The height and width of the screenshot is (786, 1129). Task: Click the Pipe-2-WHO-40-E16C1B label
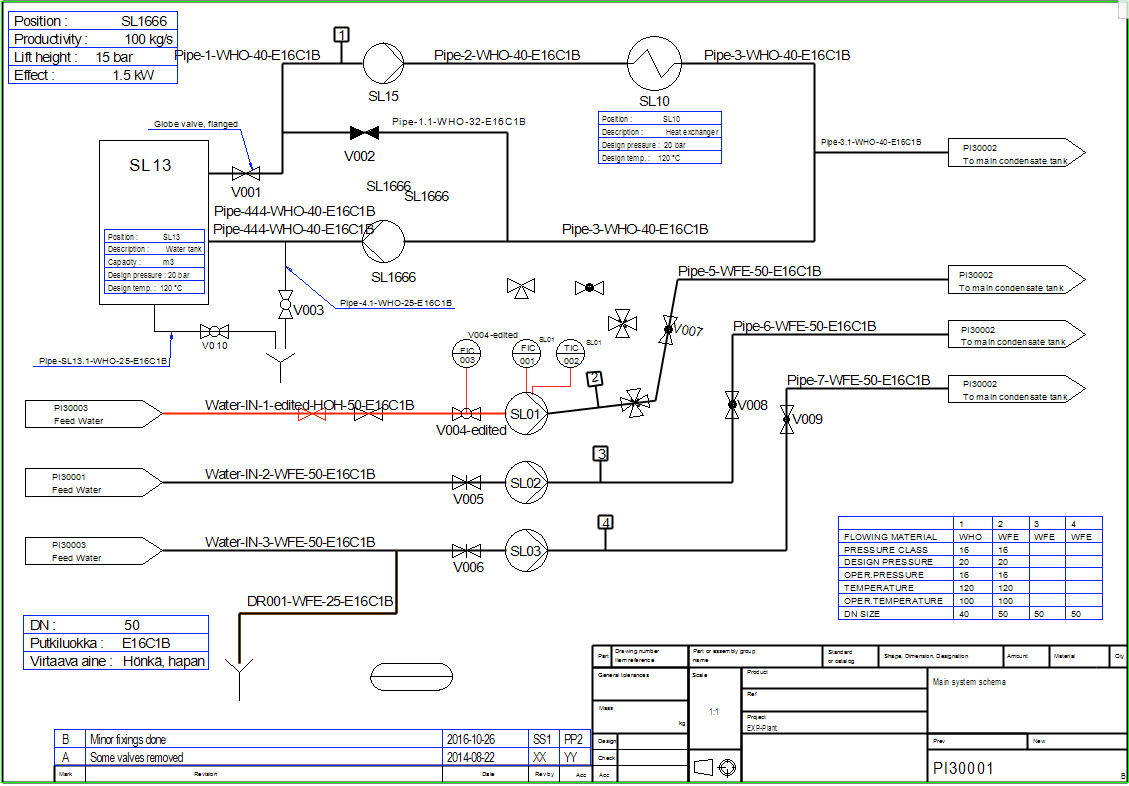coord(507,55)
